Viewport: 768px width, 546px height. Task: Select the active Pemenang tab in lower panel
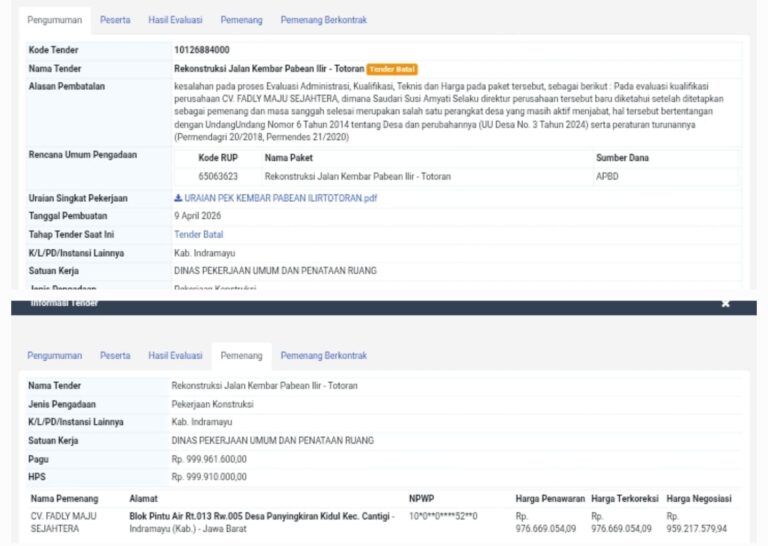[x=241, y=356]
